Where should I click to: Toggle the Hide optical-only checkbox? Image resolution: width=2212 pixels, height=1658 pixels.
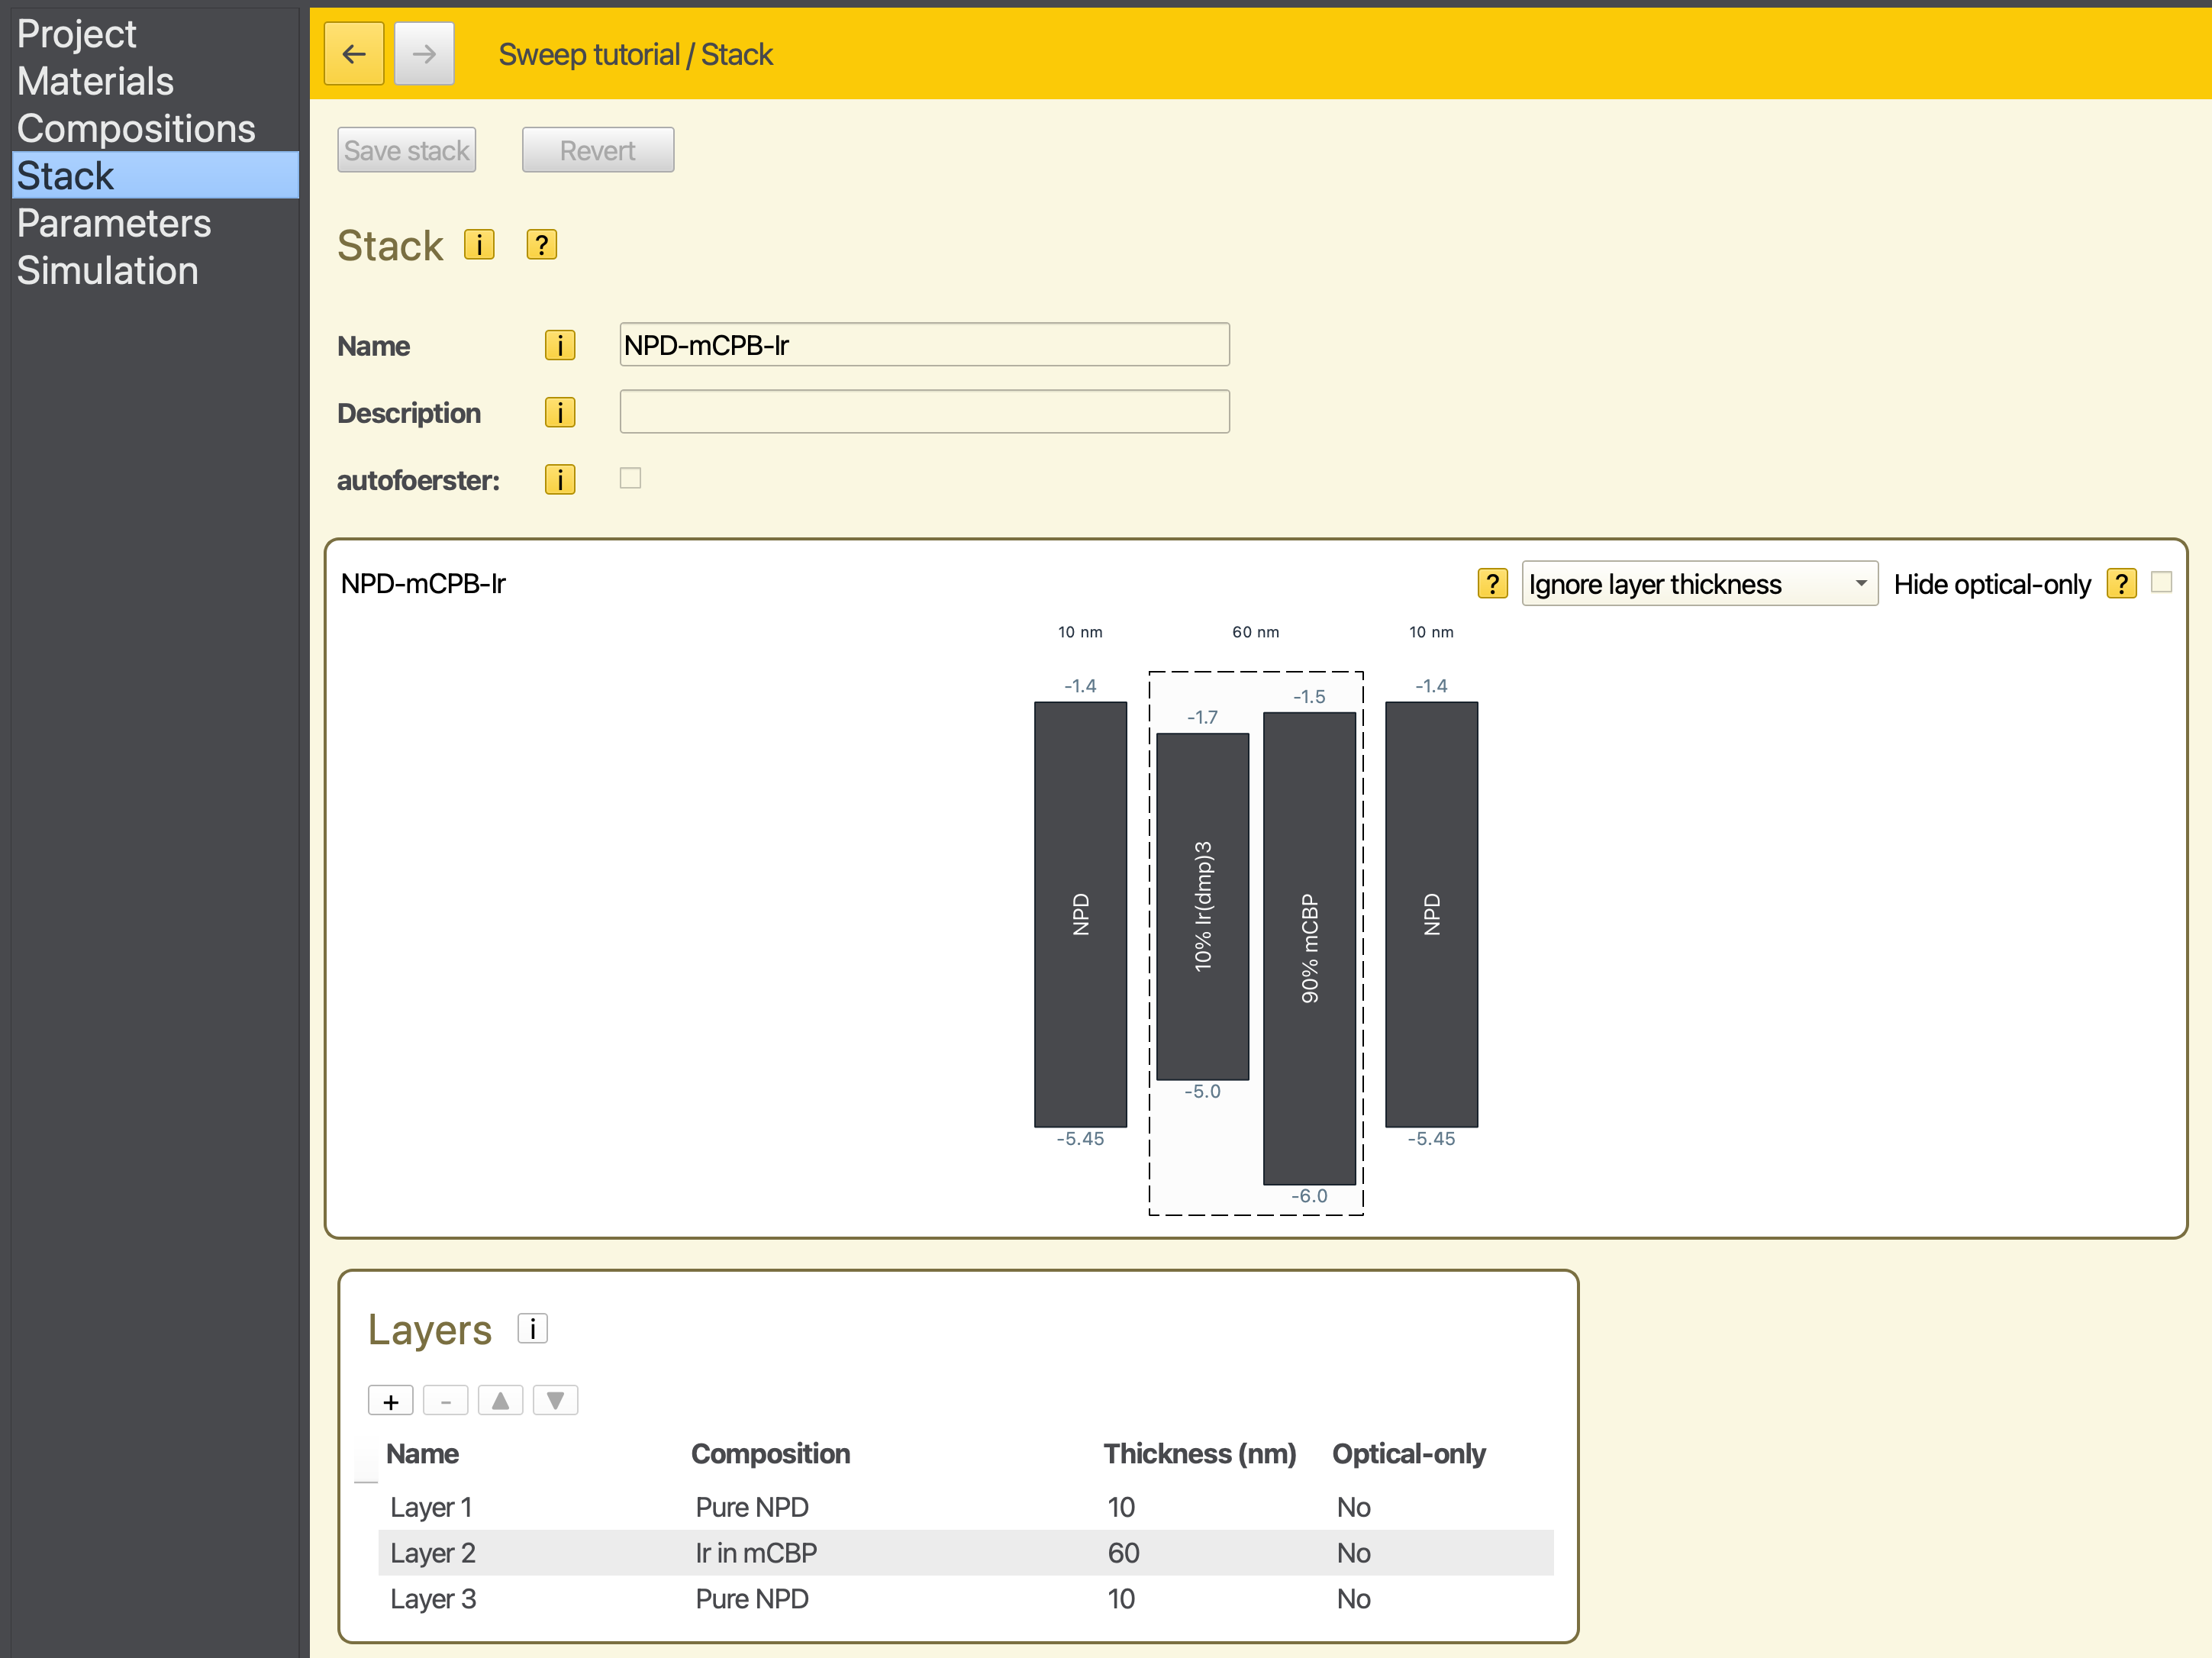pos(2161,583)
